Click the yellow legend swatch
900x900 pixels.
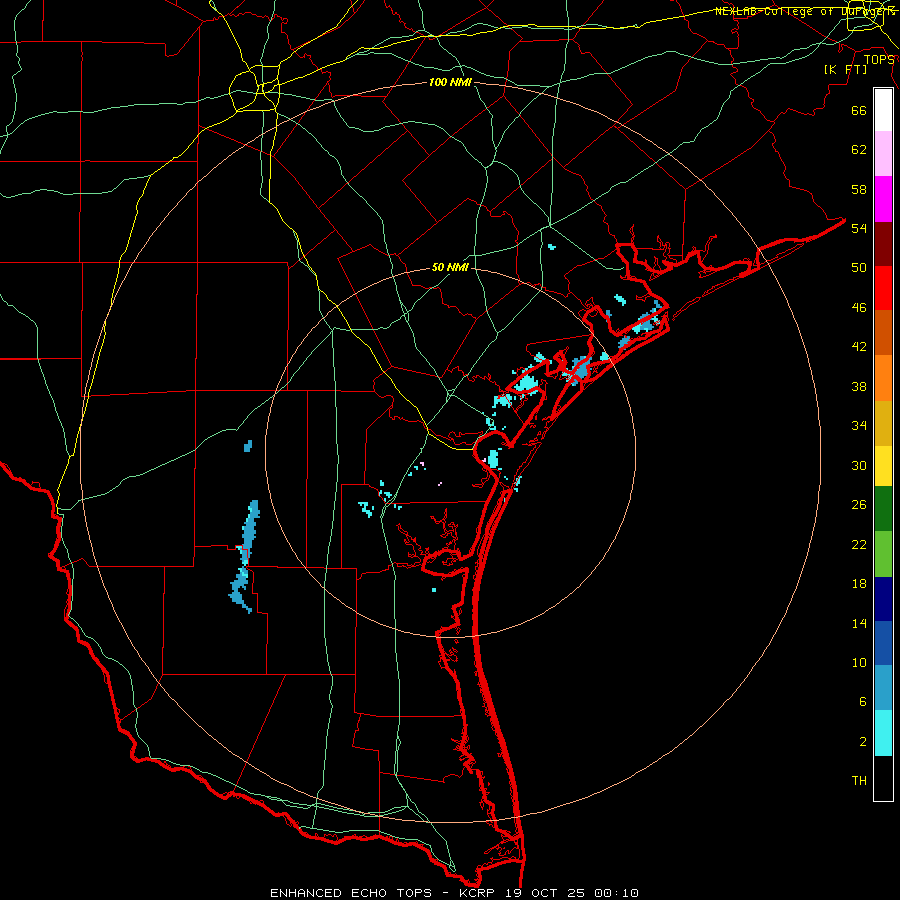click(883, 466)
